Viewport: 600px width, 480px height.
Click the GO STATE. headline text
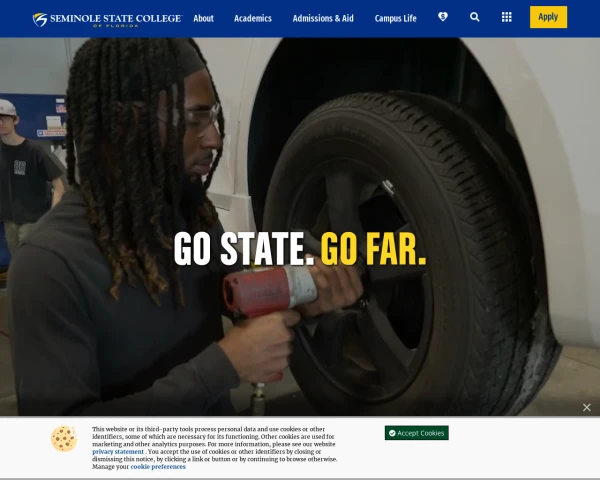coord(244,249)
